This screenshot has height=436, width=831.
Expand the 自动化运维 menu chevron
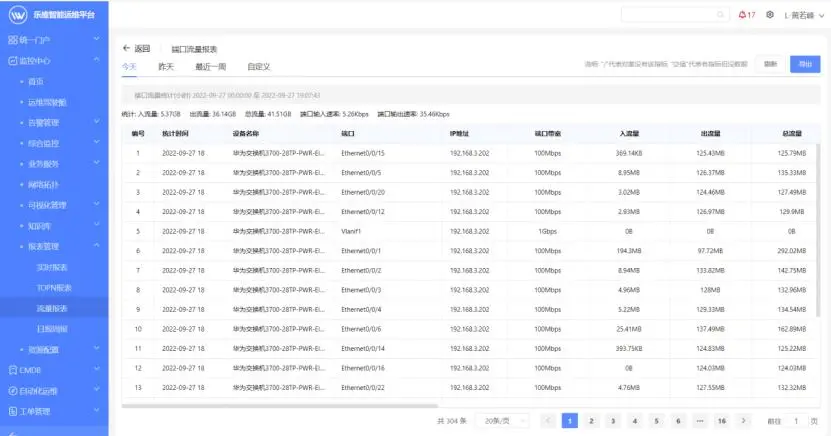[96, 390]
